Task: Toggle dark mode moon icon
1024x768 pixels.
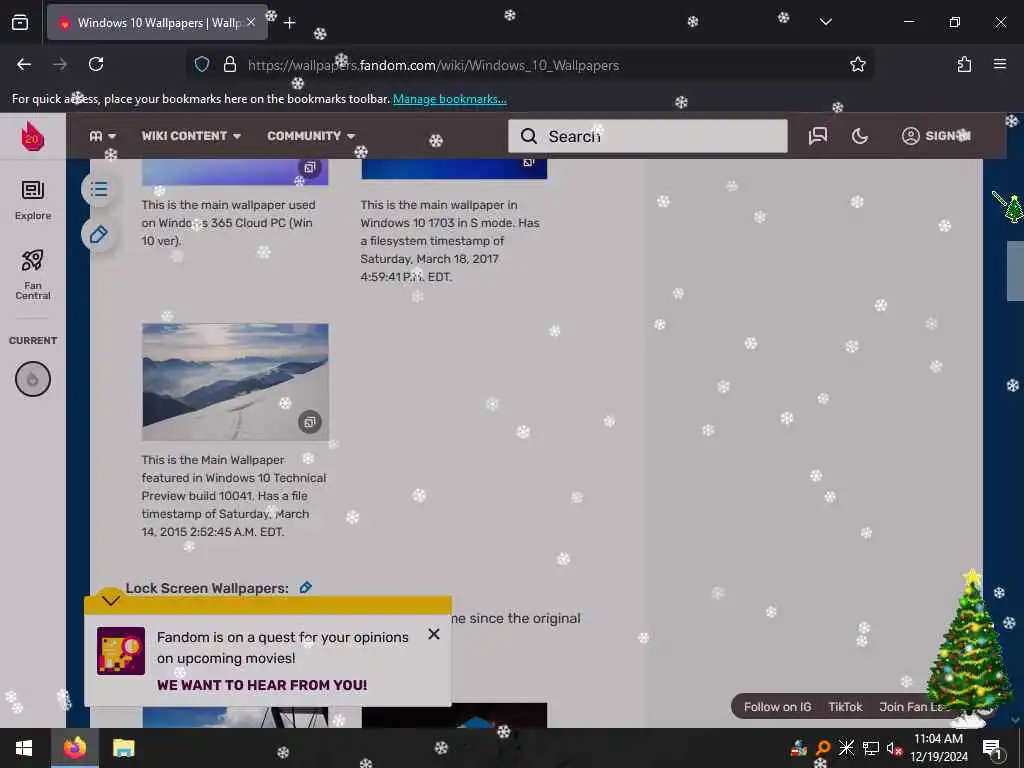Action: click(860, 136)
